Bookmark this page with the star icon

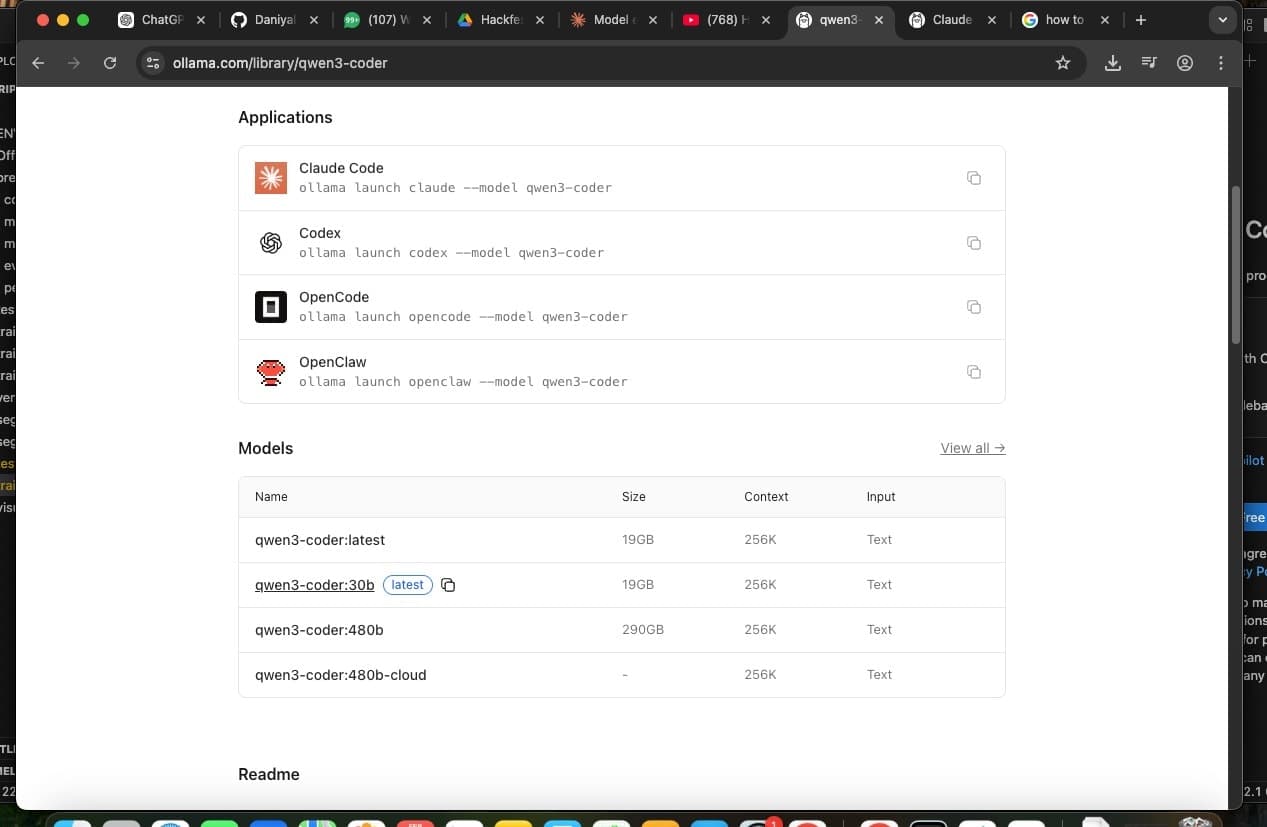(1063, 63)
